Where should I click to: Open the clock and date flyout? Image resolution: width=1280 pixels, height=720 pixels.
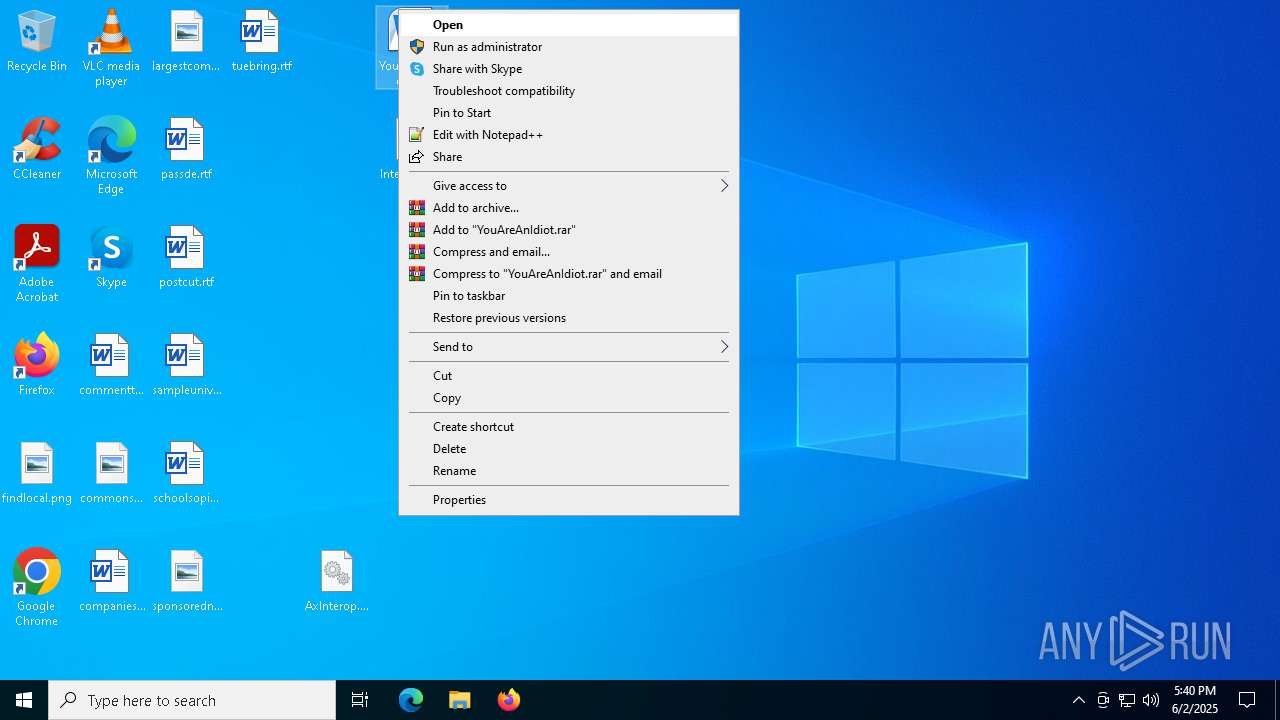click(1195, 700)
